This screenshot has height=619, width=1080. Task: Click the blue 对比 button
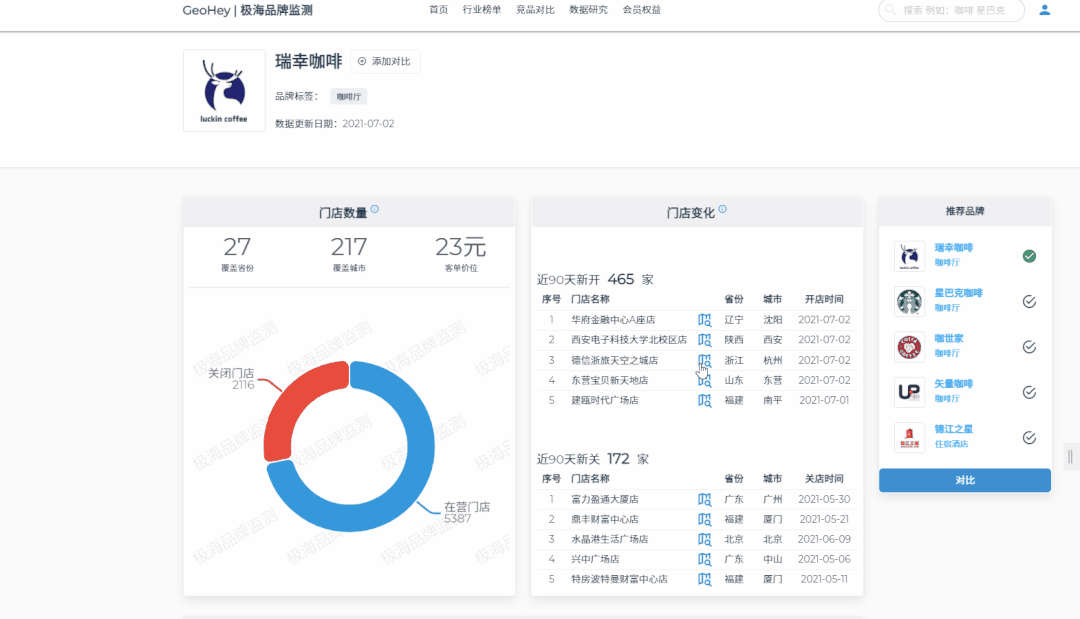pos(964,481)
